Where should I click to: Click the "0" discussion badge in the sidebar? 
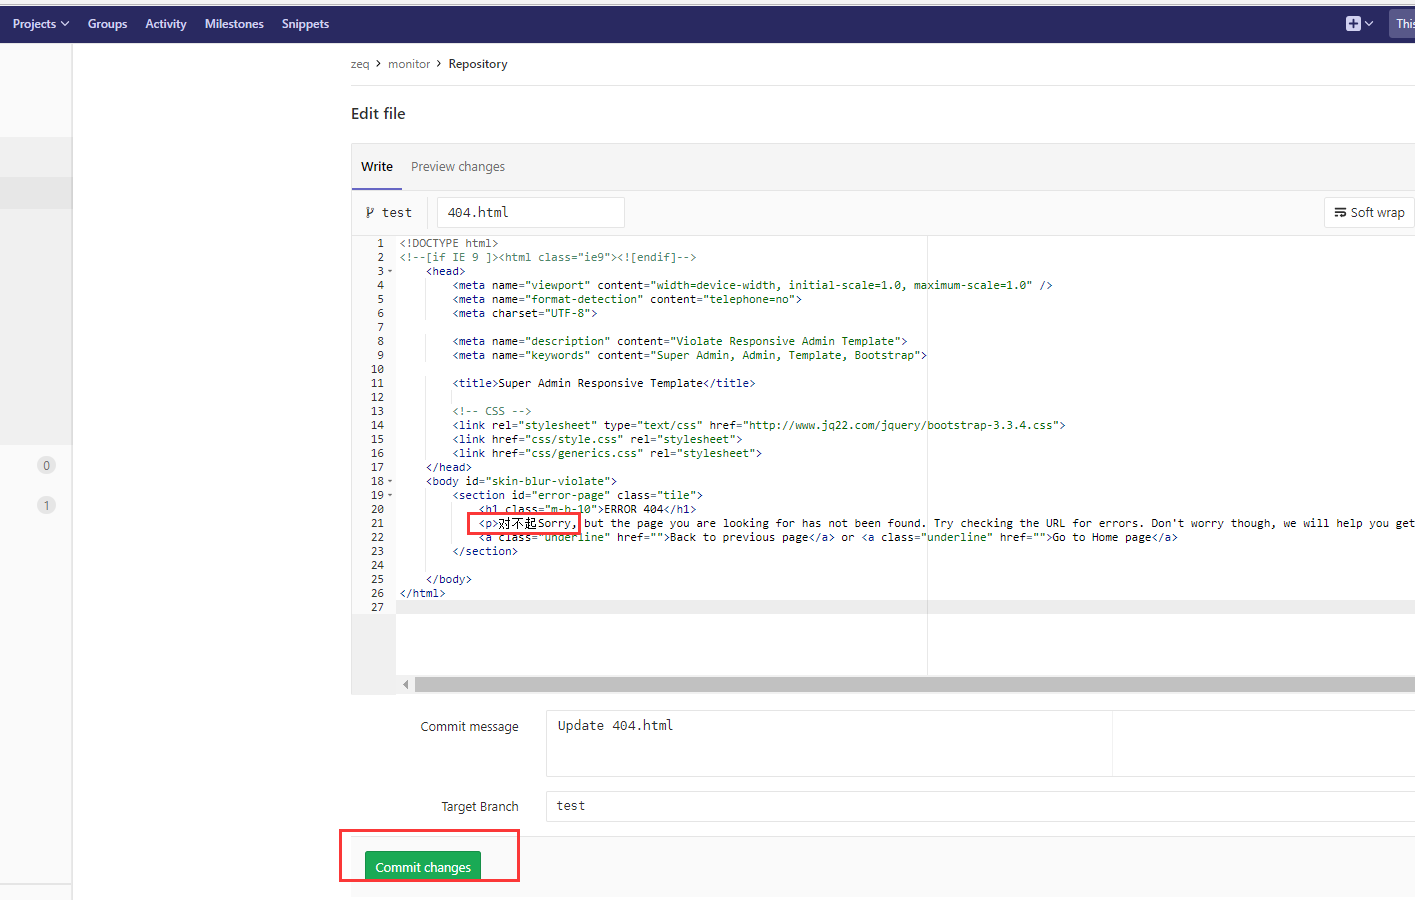point(46,464)
